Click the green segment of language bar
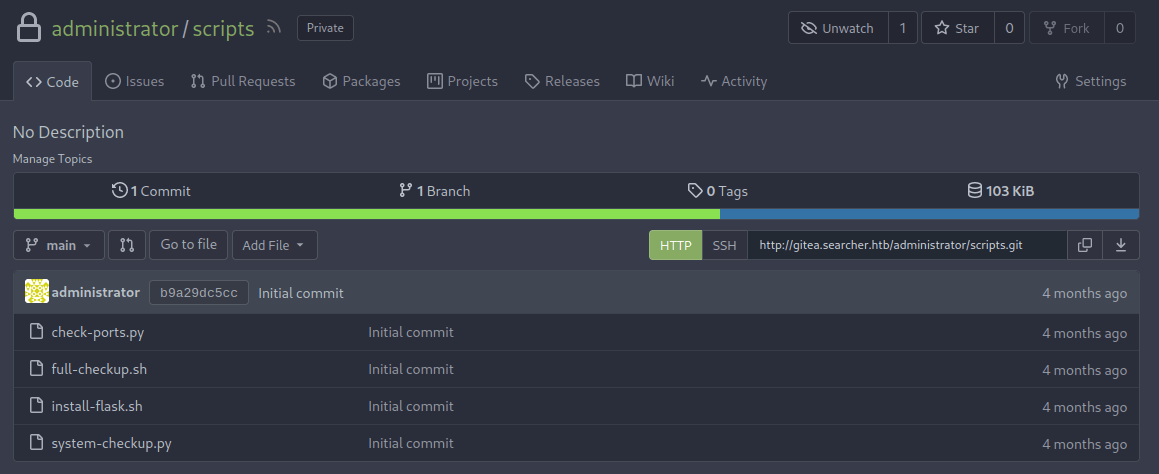This screenshot has height=474, width=1159. coord(367,214)
